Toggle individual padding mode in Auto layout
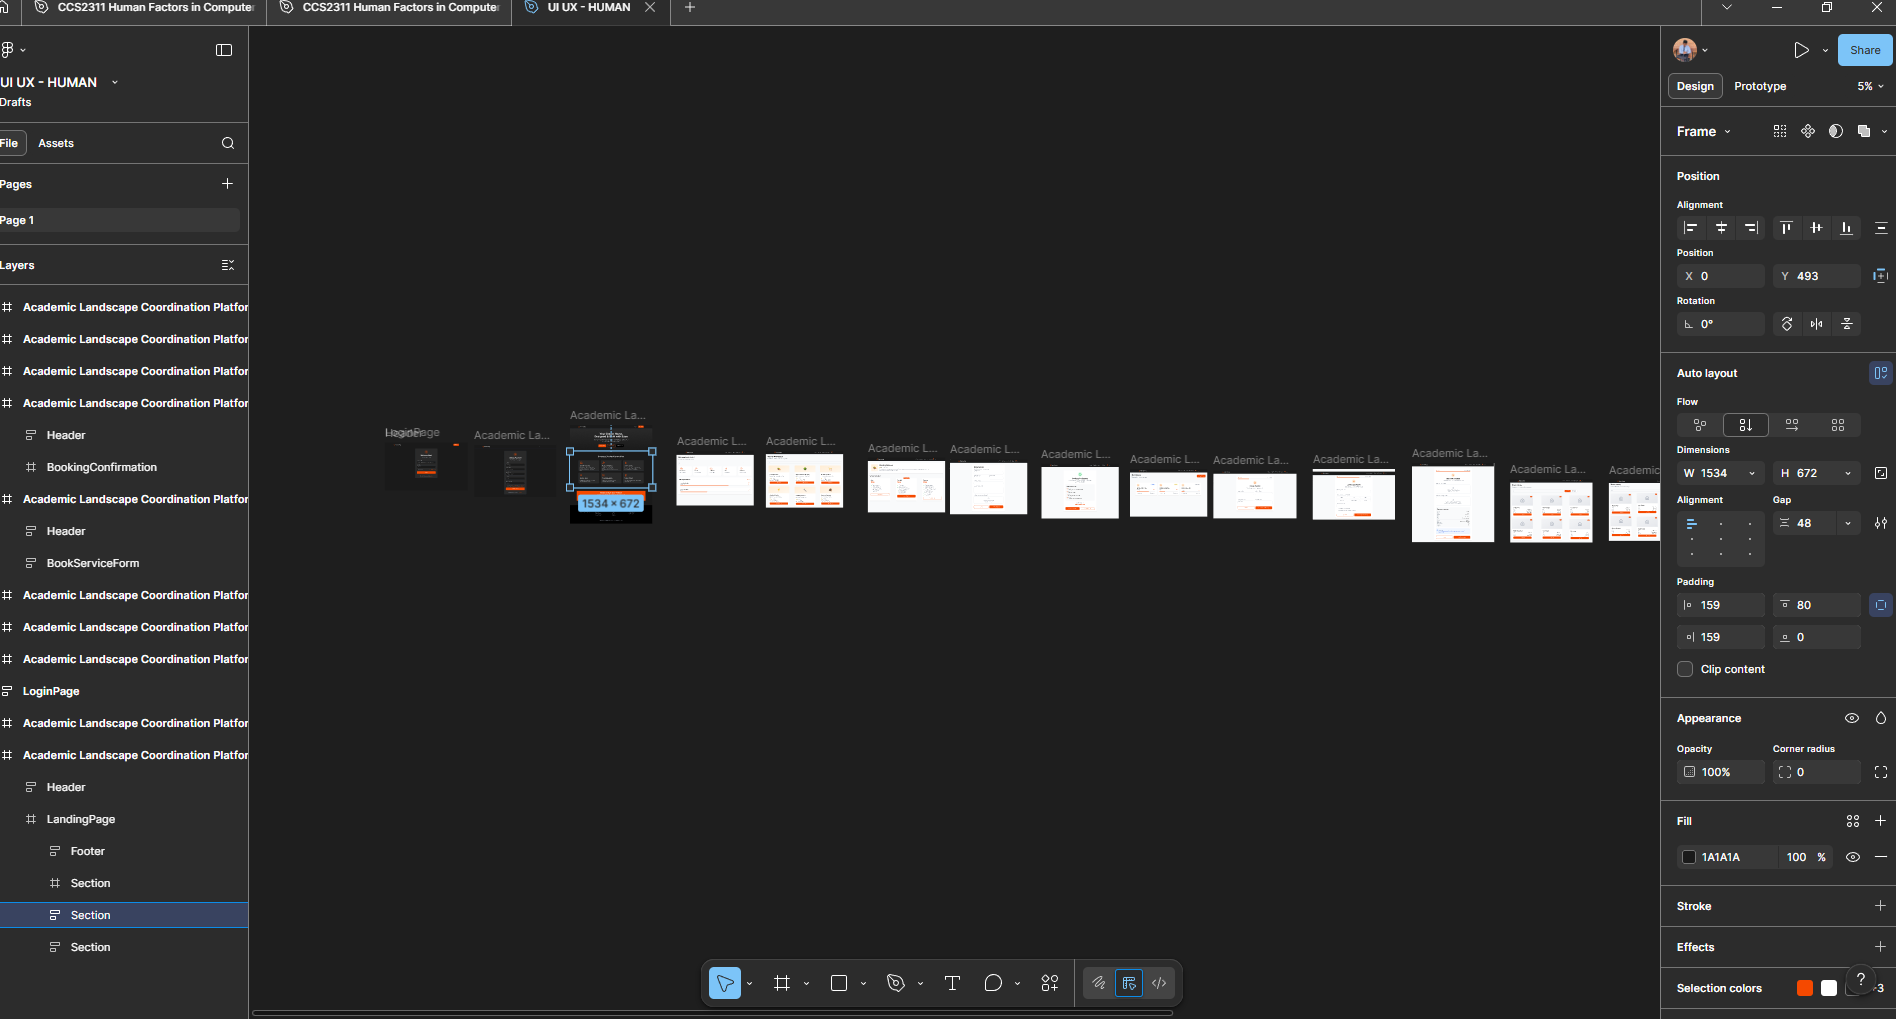Screen dimensions: 1896x1019 coord(1881,605)
